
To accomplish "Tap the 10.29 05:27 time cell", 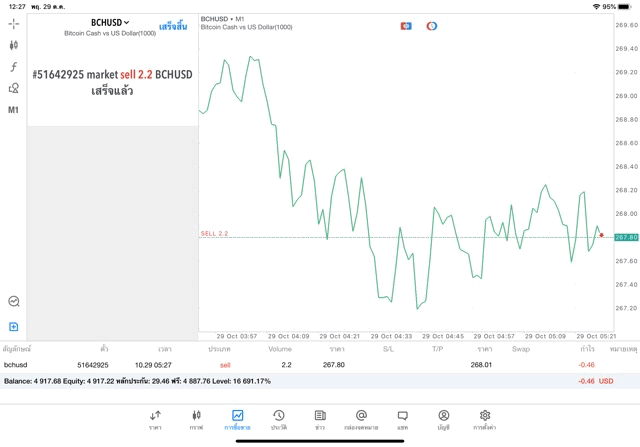I will 153,365.
